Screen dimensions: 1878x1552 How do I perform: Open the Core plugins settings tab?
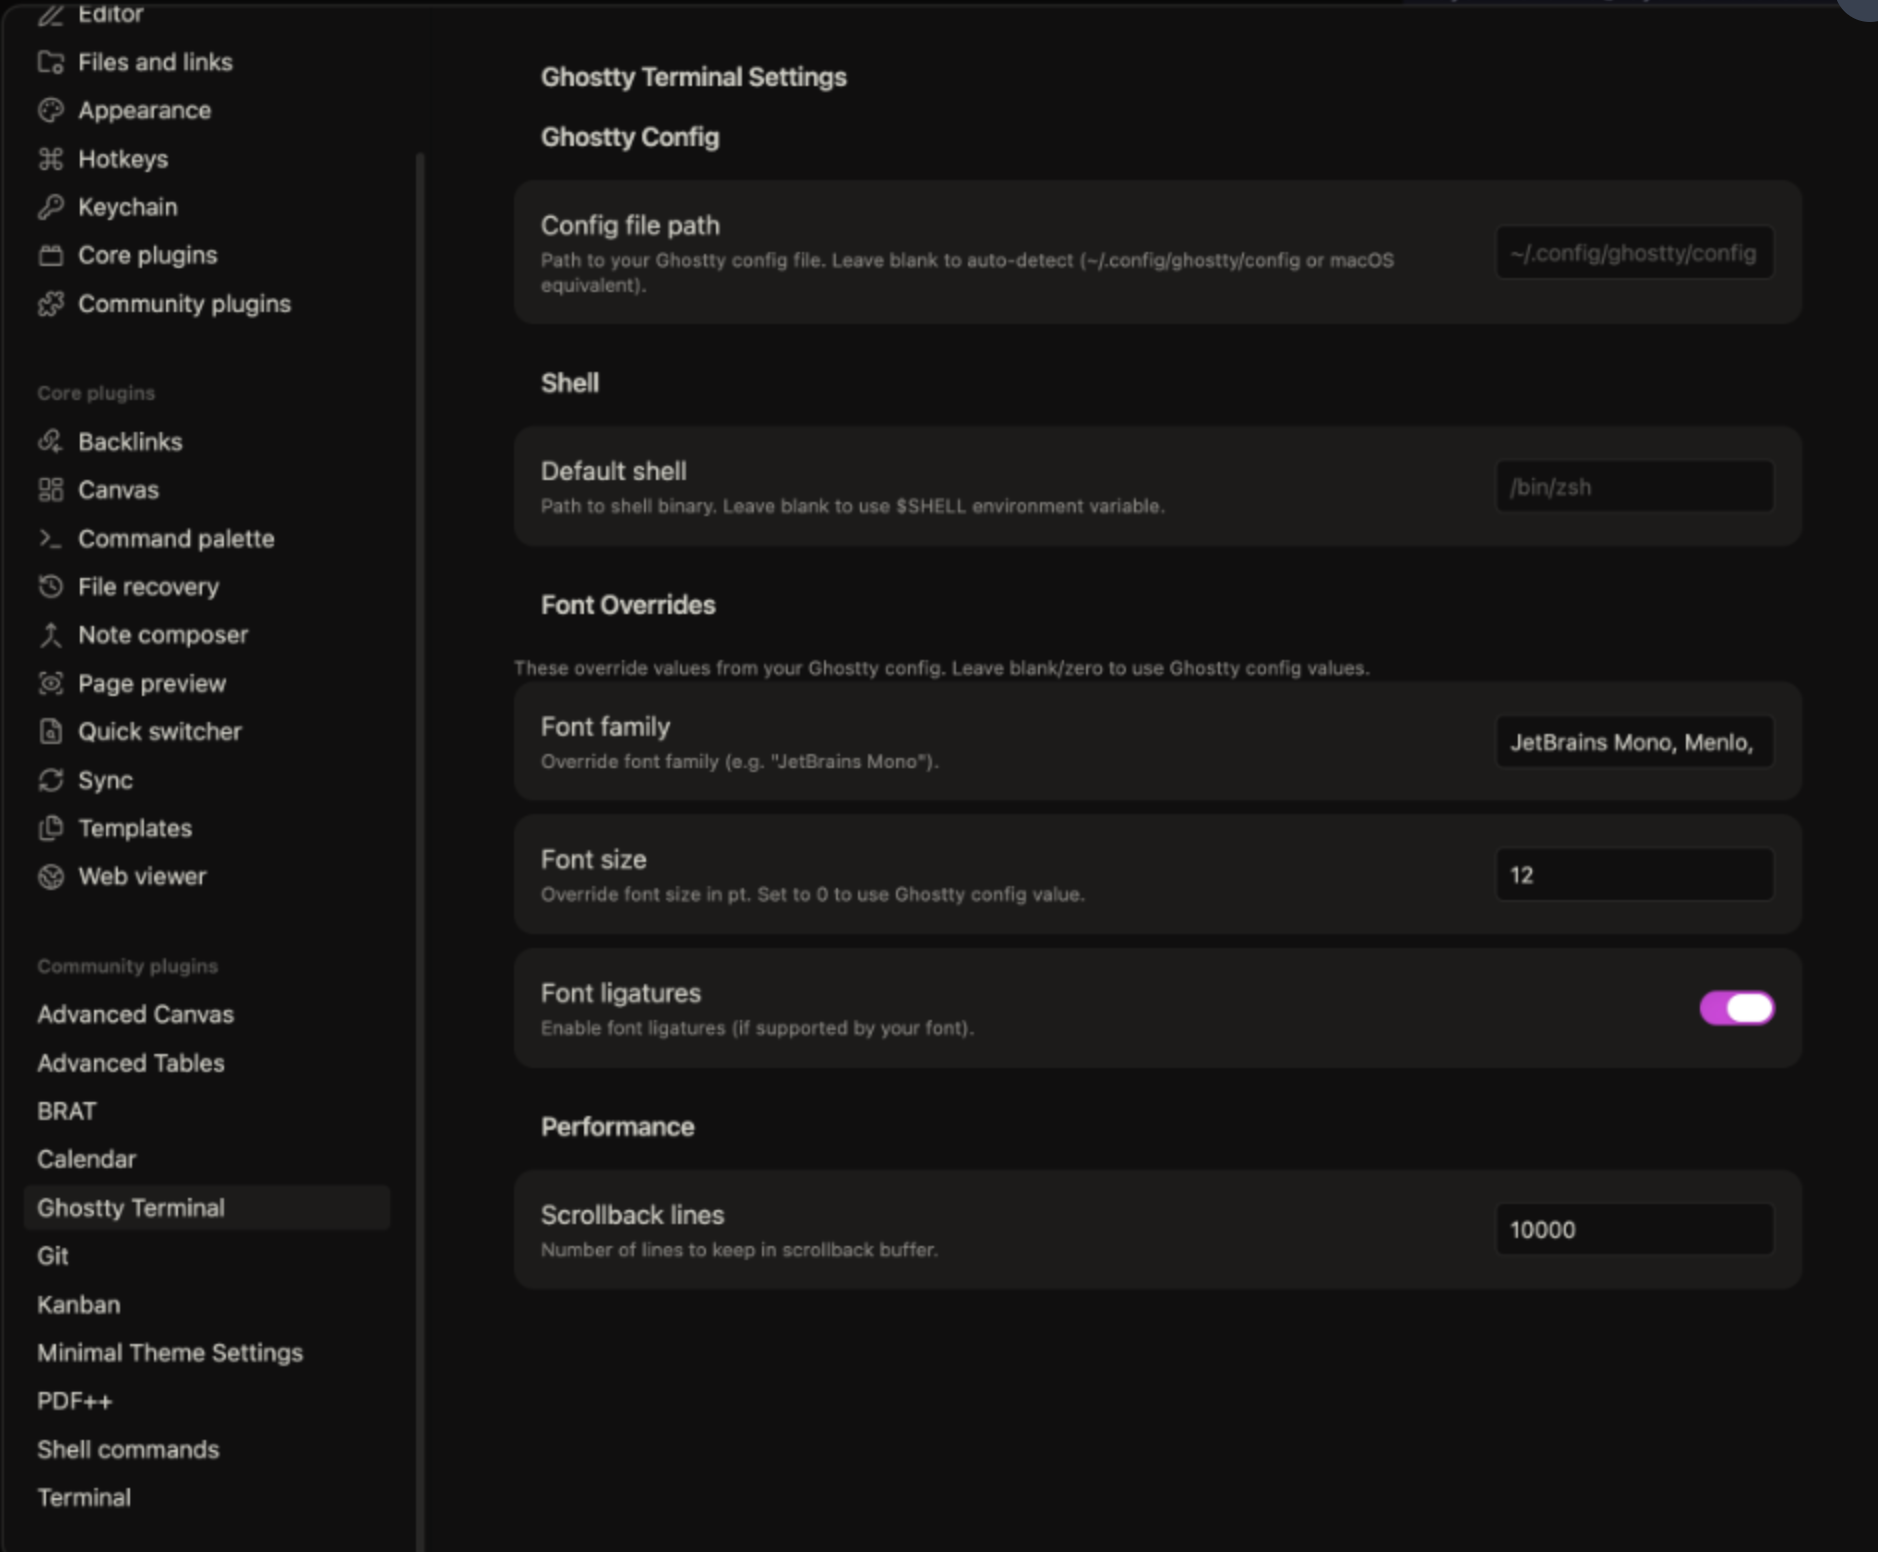click(207, 255)
